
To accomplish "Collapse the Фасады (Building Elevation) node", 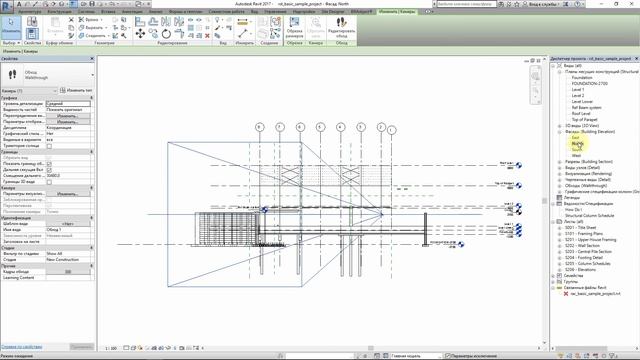I will pos(560,132).
